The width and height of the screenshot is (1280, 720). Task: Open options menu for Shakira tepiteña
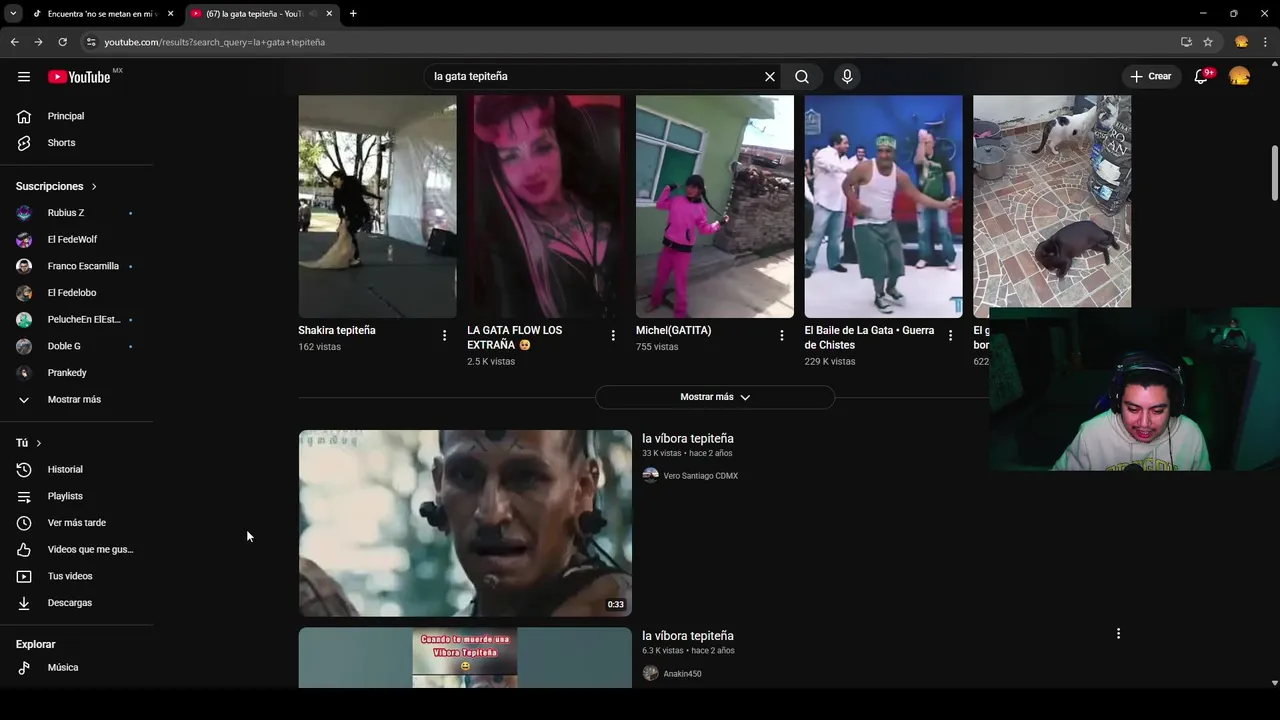[x=445, y=336]
